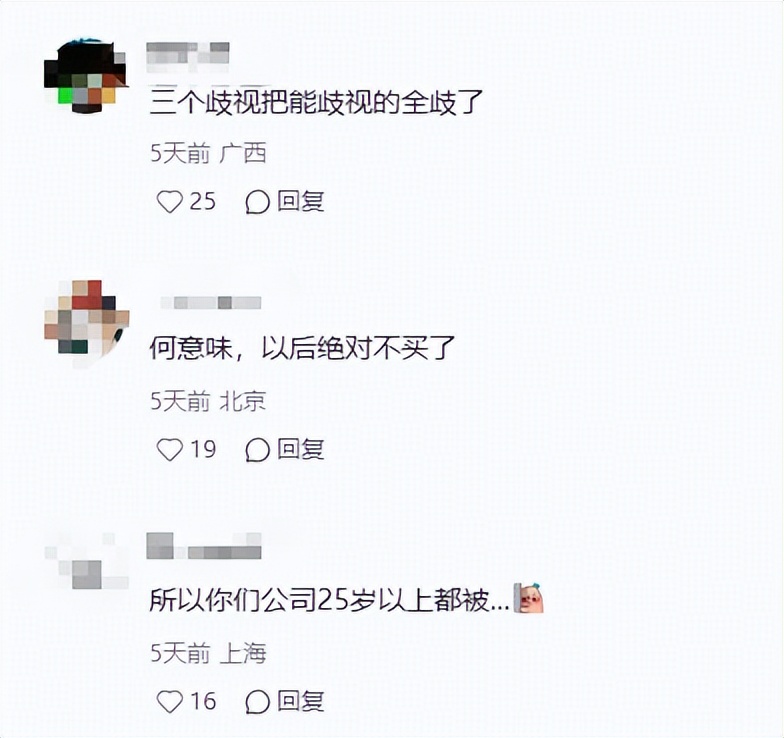Open the second commenter's avatar

[x=86, y=321]
